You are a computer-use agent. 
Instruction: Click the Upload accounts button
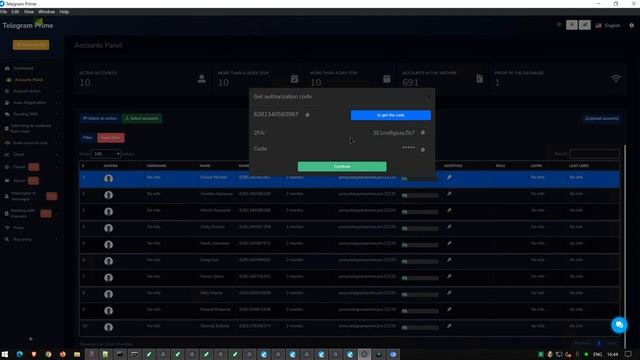pos(602,118)
